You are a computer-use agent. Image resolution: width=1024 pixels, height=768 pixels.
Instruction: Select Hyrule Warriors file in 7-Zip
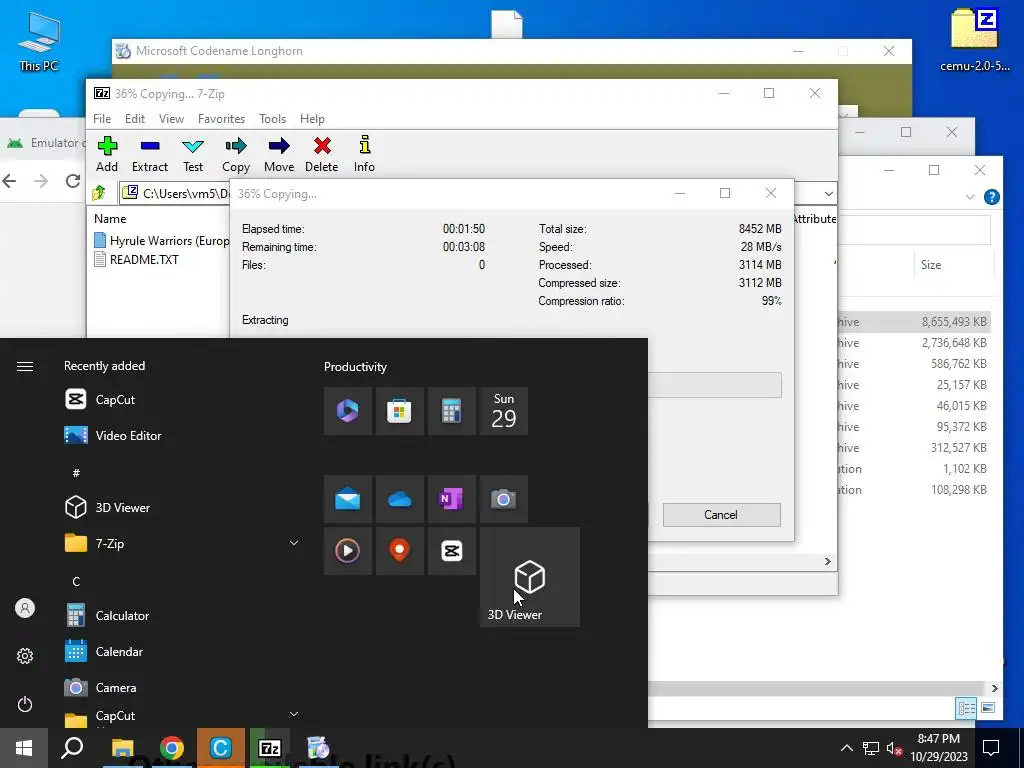pos(161,240)
